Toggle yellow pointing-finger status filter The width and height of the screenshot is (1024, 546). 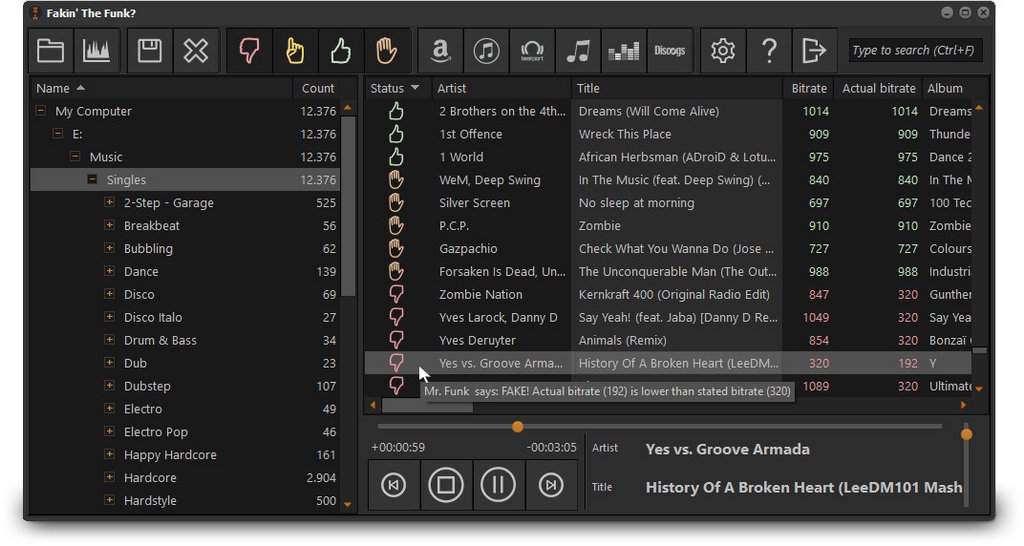(295, 50)
